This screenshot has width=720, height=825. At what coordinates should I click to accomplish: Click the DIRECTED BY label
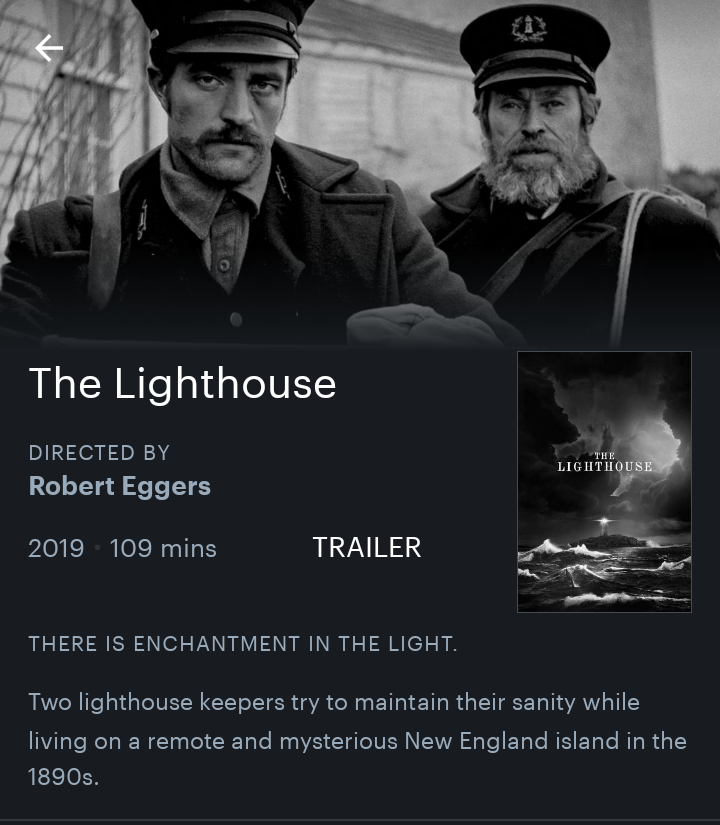pos(99,453)
